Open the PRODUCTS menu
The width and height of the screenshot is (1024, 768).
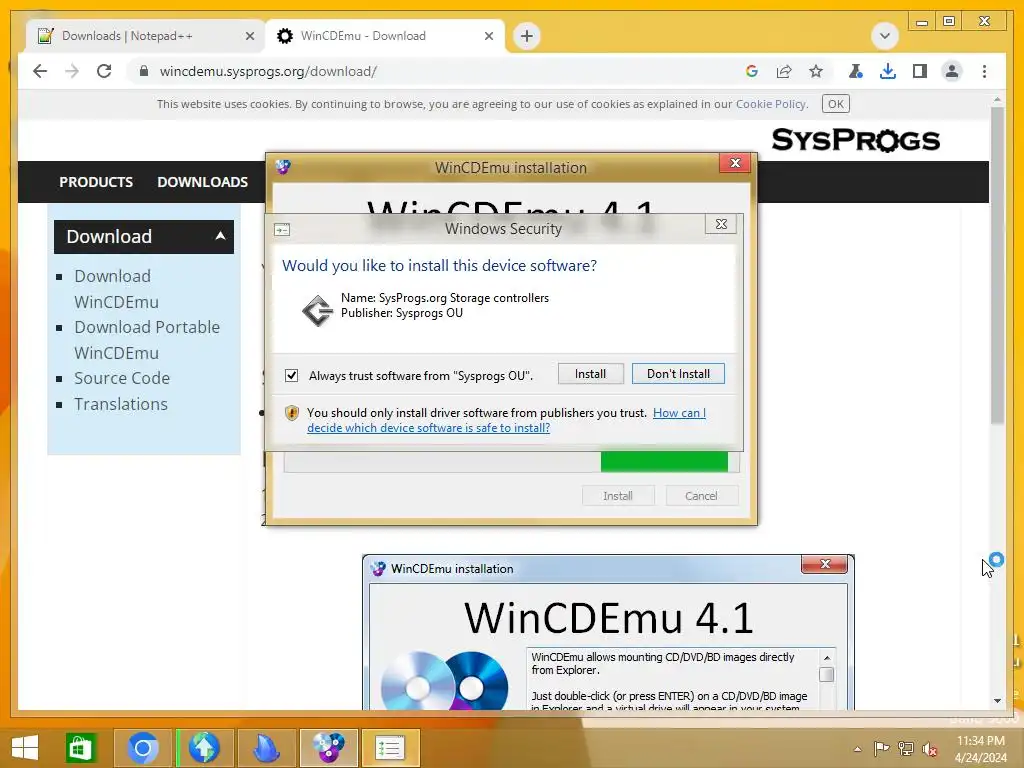(96, 182)
